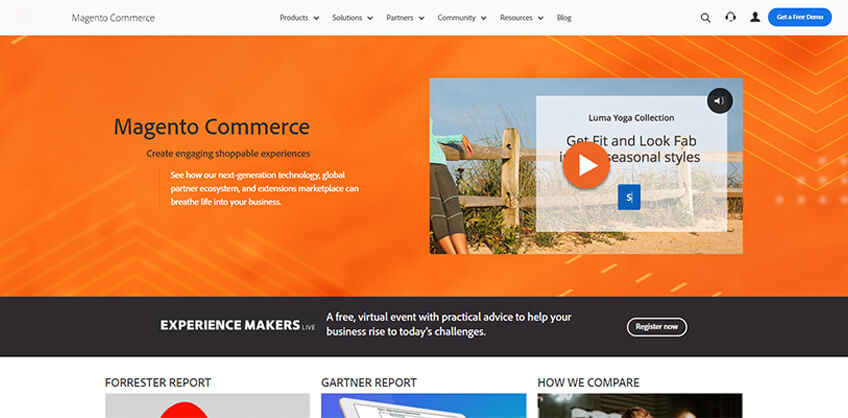The height and width of the screenshot is (418, 848).
Task: Open the How We Compare thumbnail
Action: [640, 406]
